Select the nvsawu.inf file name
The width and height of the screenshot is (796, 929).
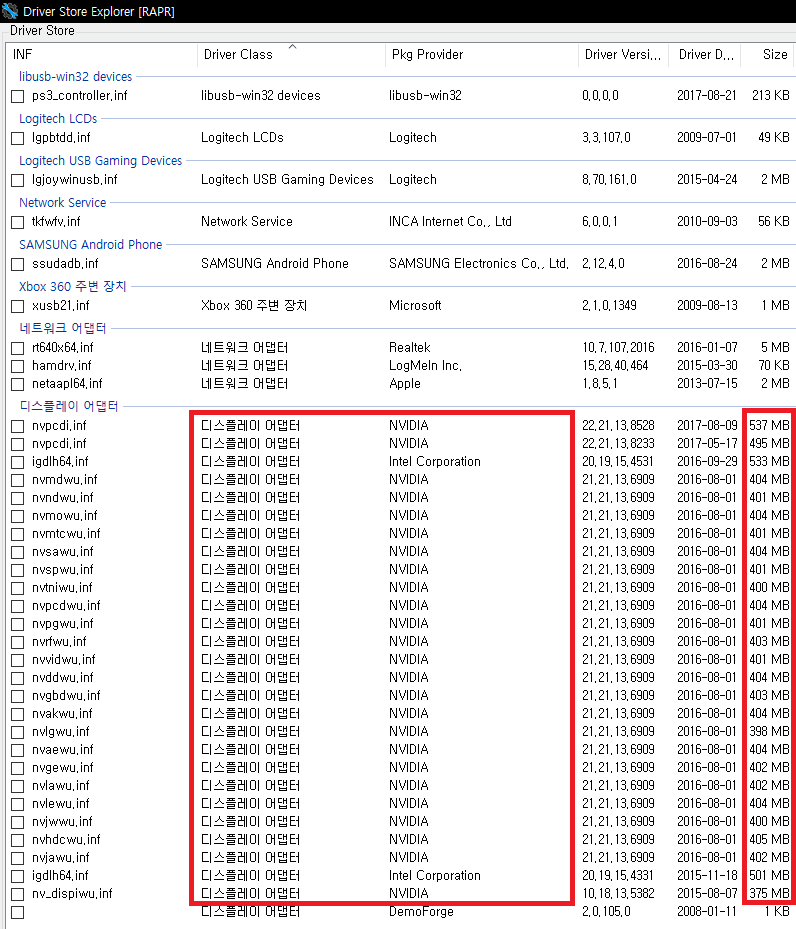tap(62, 552)
